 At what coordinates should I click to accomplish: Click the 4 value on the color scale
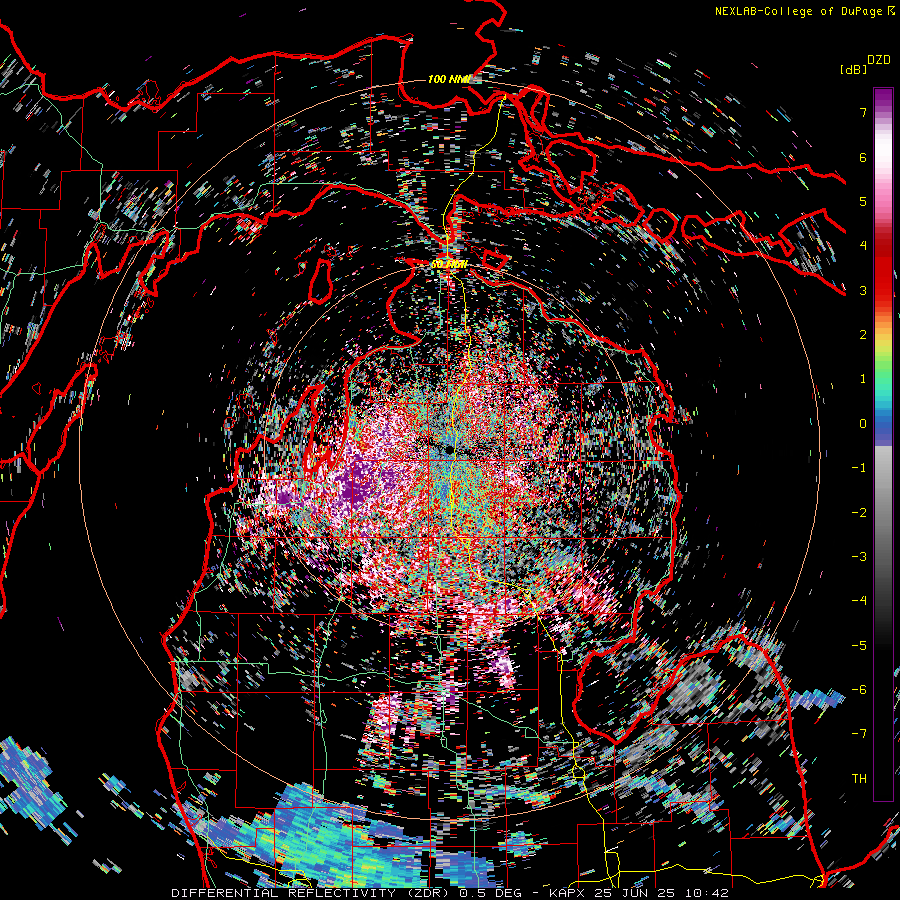pyautogui.click(x=863, y=246)
